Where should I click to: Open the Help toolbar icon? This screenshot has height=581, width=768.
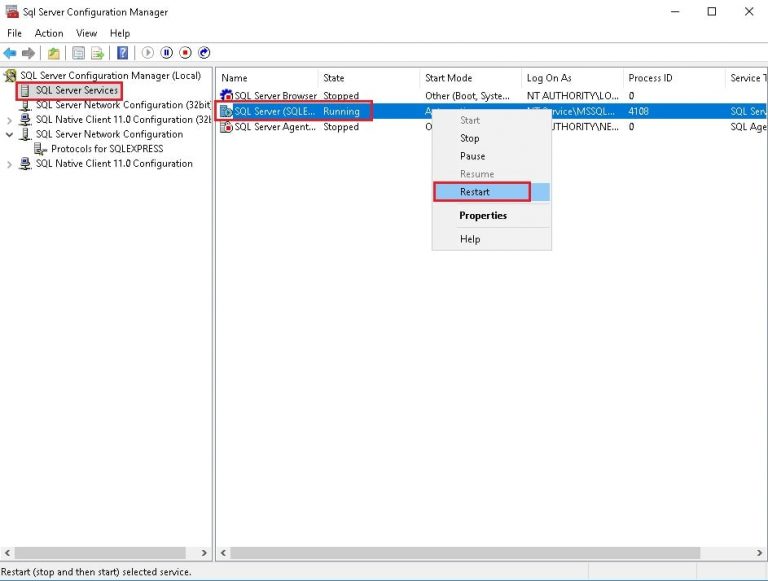(123, 53)
